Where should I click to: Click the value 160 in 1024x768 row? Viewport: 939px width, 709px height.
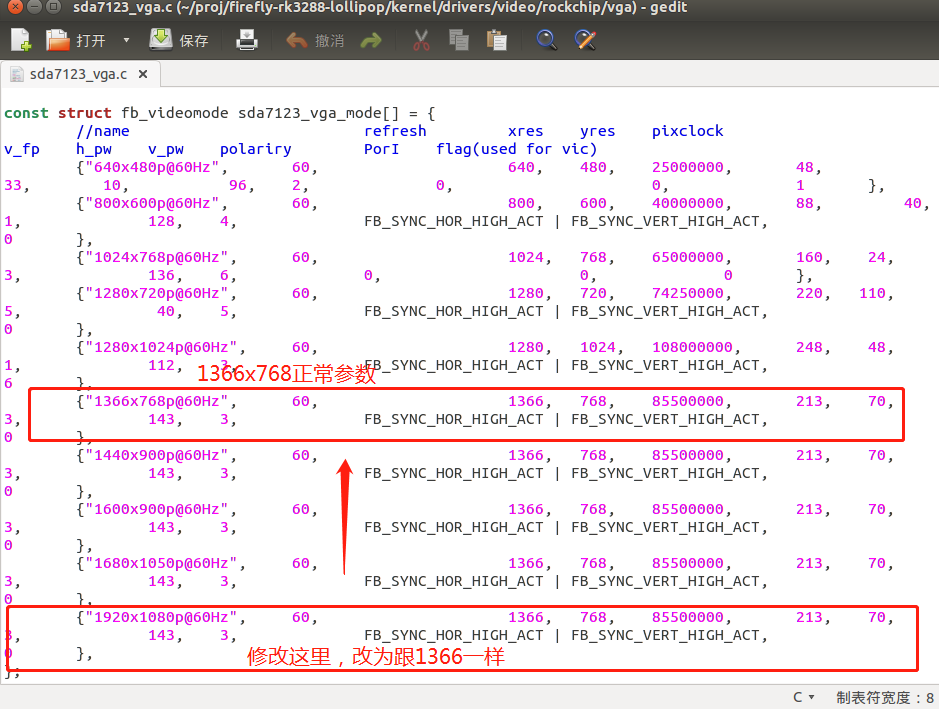(809, 257)
